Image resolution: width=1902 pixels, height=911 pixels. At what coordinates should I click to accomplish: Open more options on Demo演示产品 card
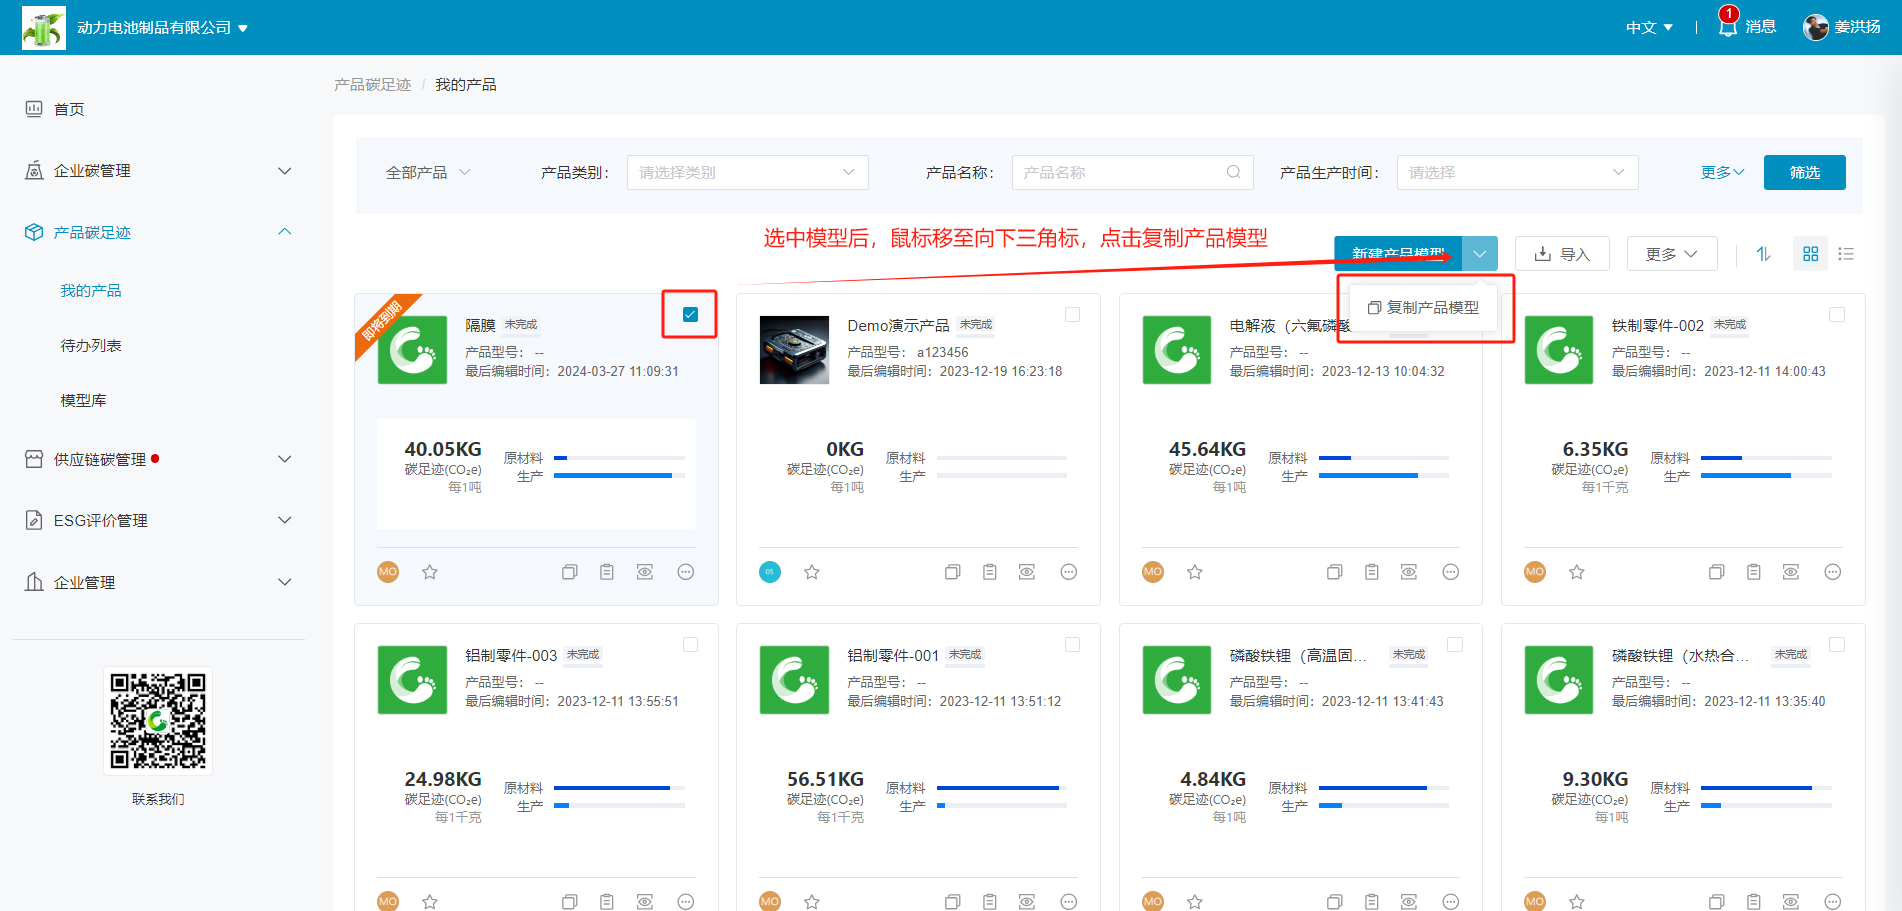point(1068,572)
